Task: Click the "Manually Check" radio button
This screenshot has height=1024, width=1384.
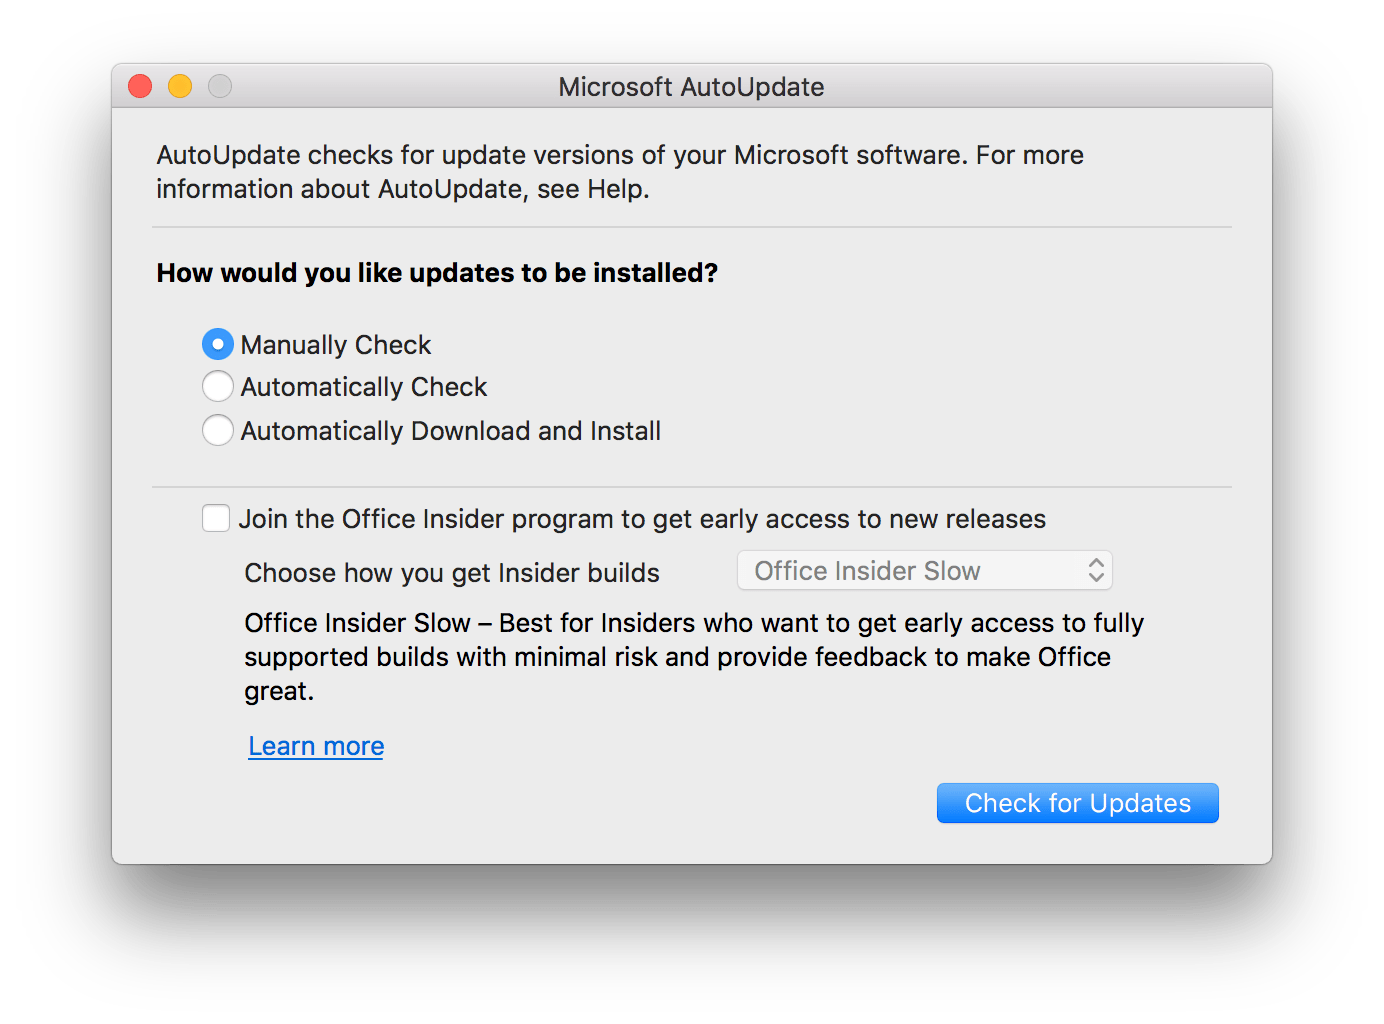Action: click(217, 343)
